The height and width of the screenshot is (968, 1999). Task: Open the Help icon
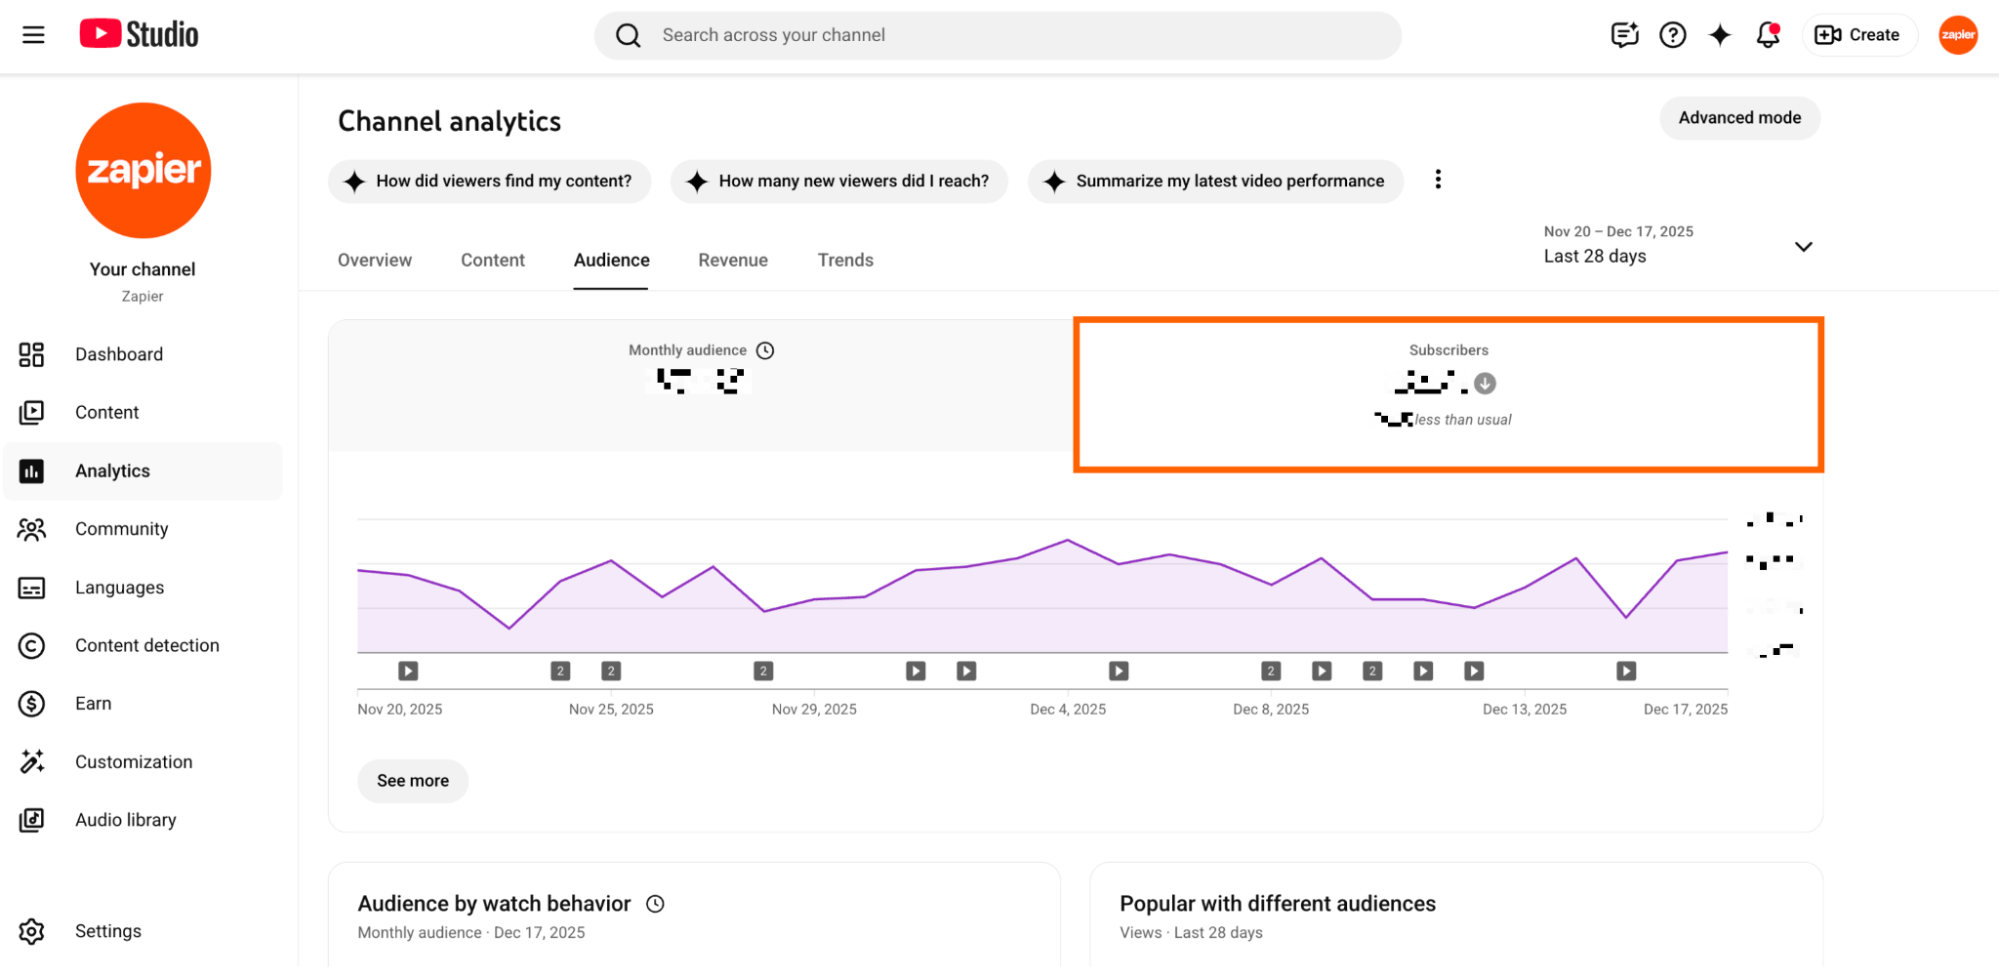[x=1672, y=34]
